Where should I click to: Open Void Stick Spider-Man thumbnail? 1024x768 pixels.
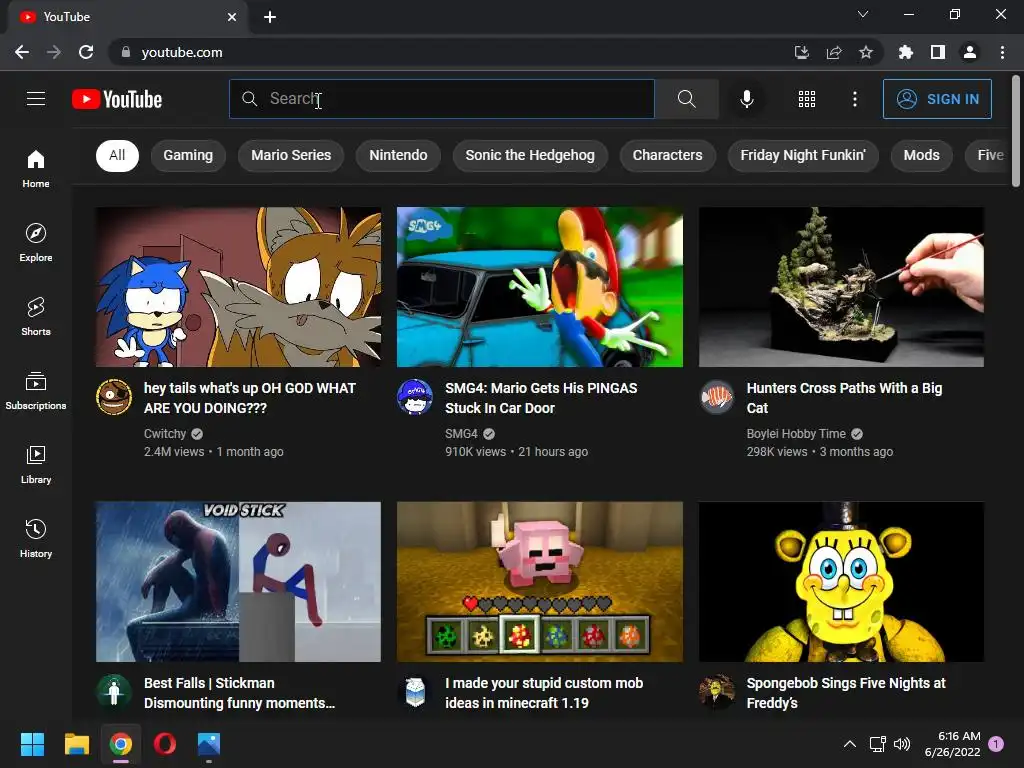coord(238,582)
